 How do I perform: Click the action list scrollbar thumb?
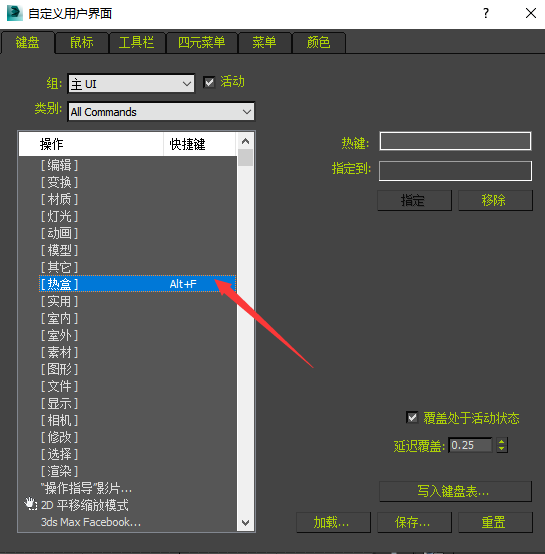245,158
